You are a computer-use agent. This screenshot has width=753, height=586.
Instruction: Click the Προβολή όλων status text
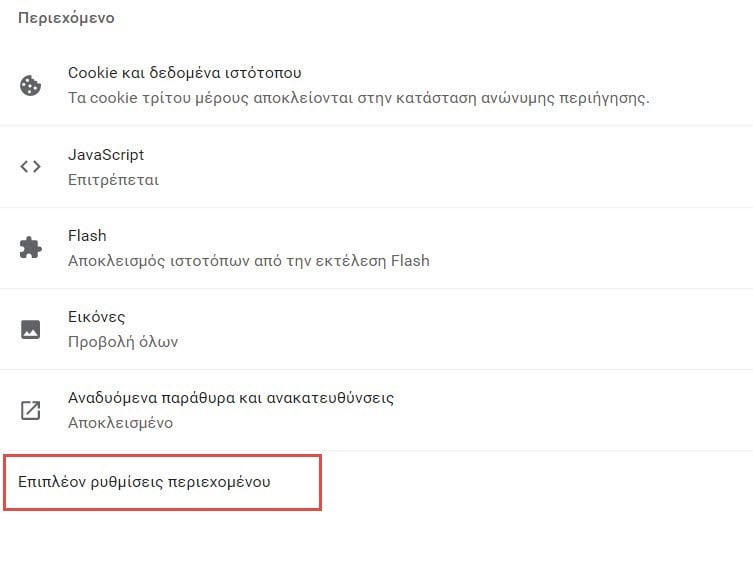pyautogui.click(x=123, y=342)
